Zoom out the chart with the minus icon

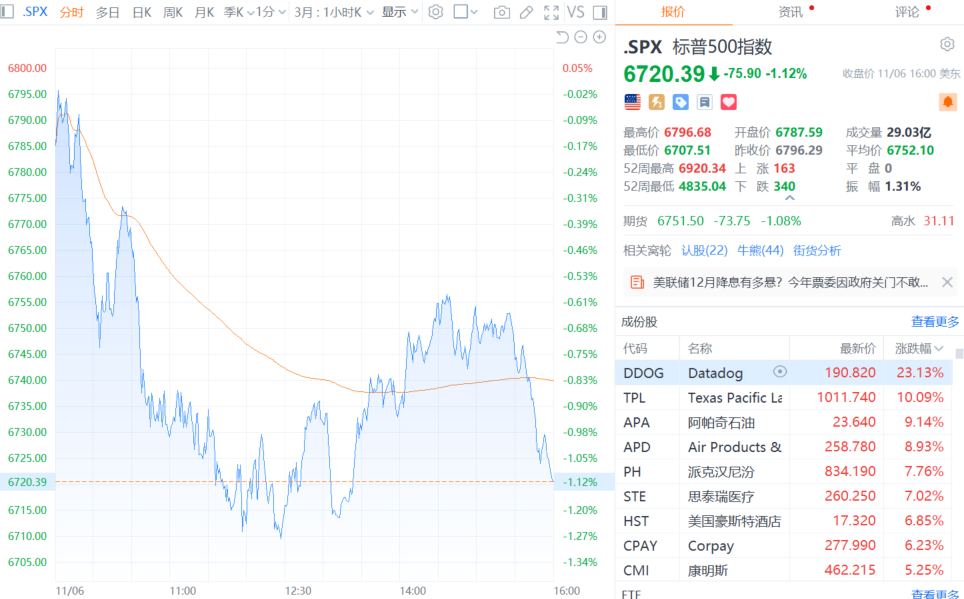point(581,37)
